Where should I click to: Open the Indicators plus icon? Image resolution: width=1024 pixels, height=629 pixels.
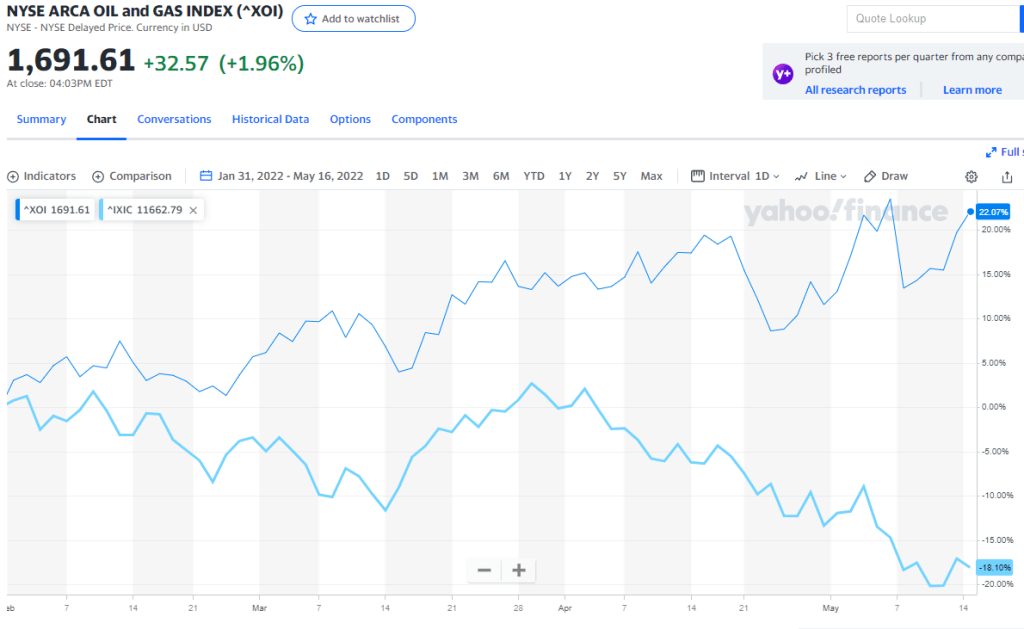pos(13,176)
